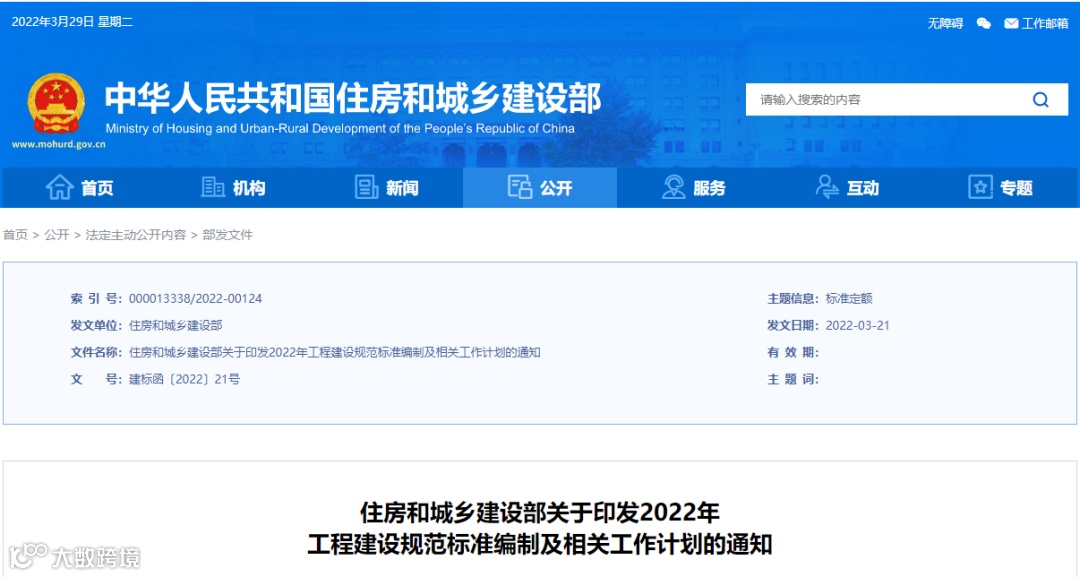This screenshot has height=577, width=1080.
Task: Open the 首页 navigation tab
Action: tap(79, 187)
